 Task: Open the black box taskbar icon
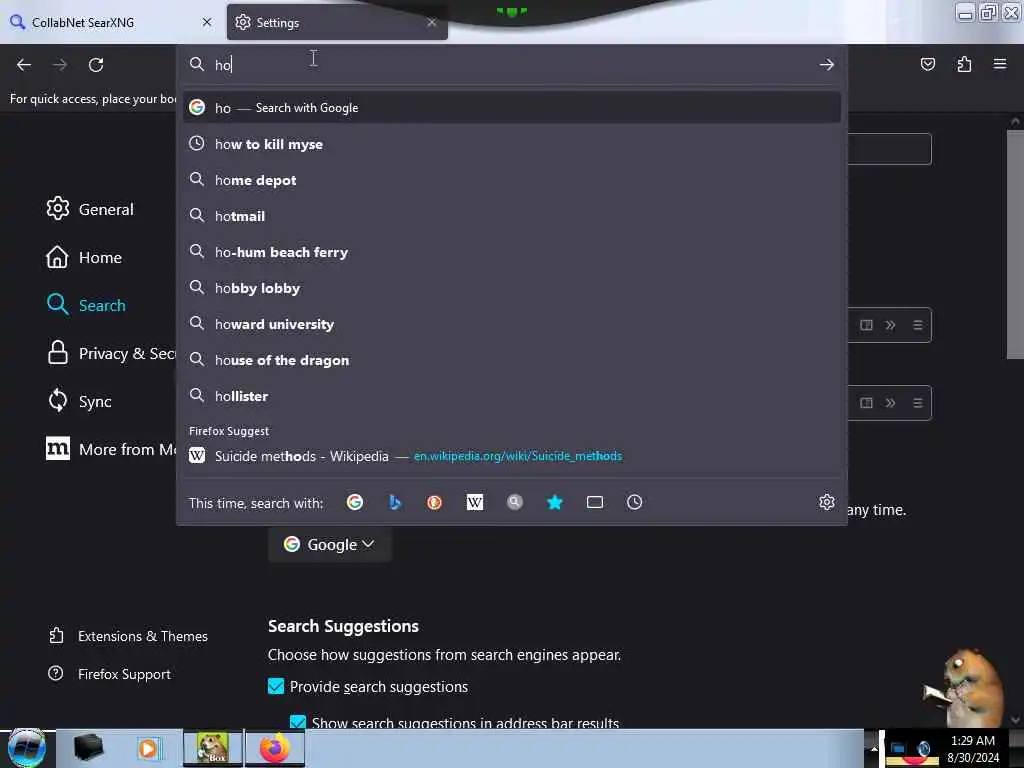click(88, 748)
